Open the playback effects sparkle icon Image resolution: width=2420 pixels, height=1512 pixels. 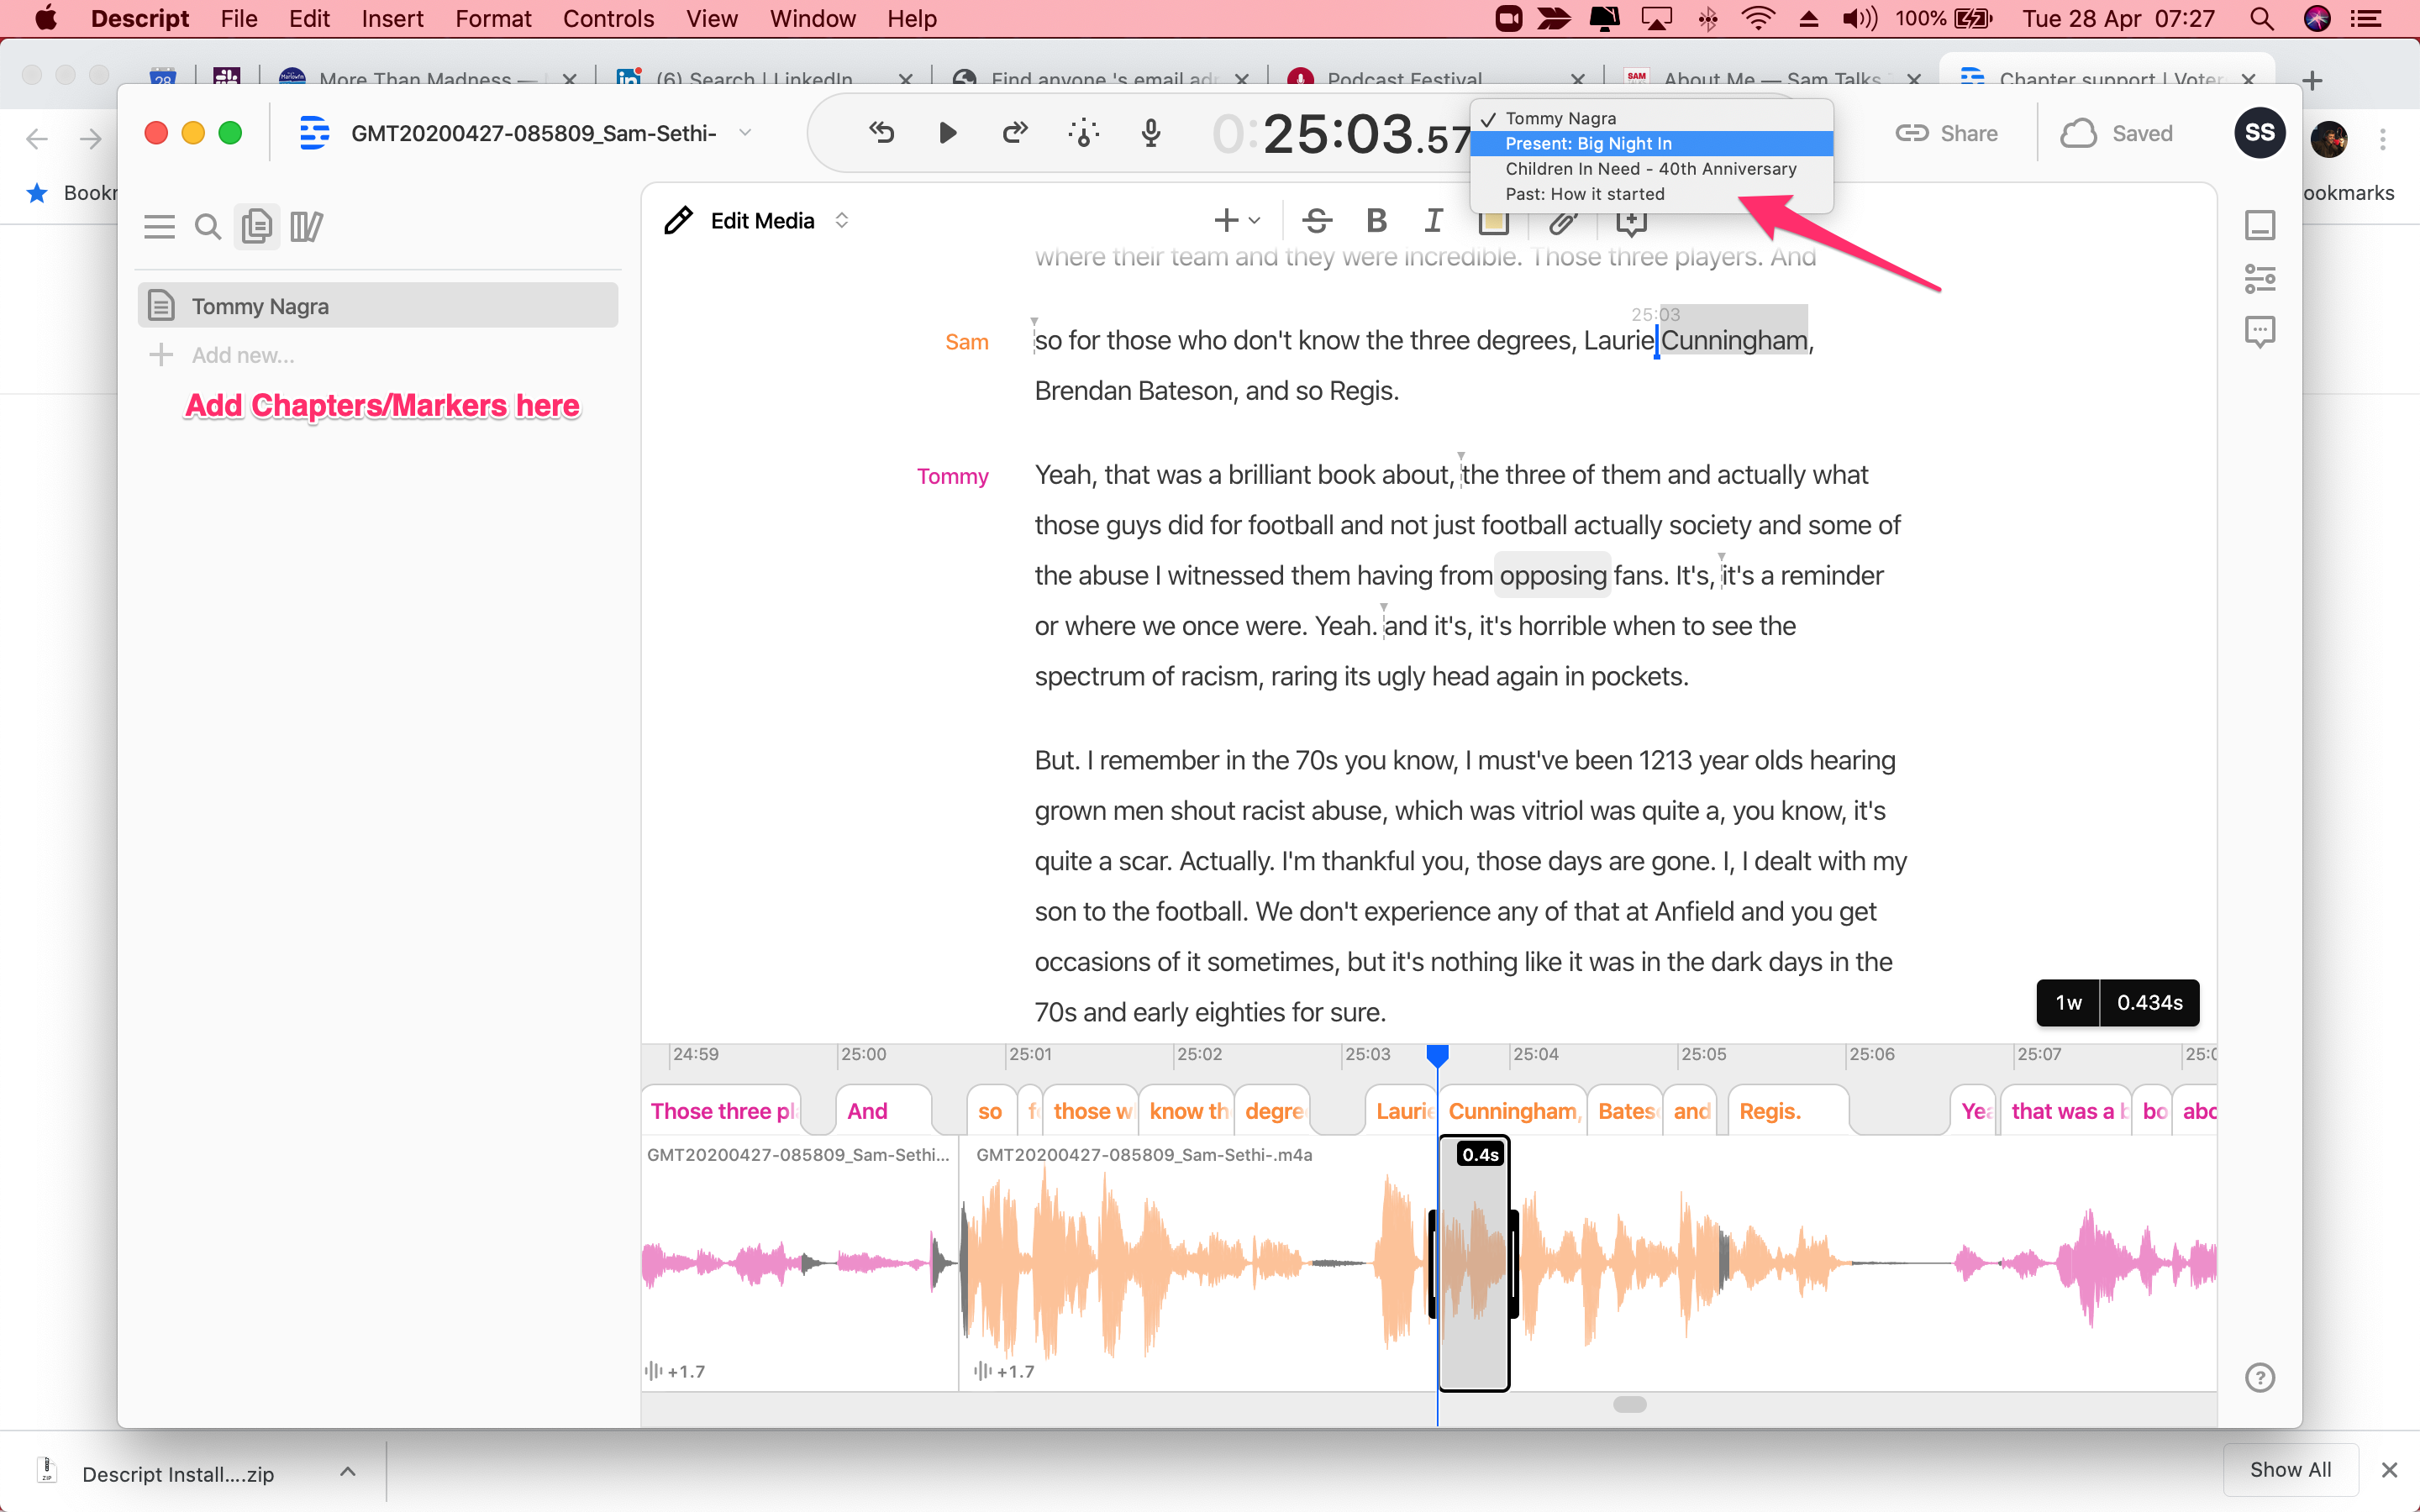click(x=1083, y=133)
